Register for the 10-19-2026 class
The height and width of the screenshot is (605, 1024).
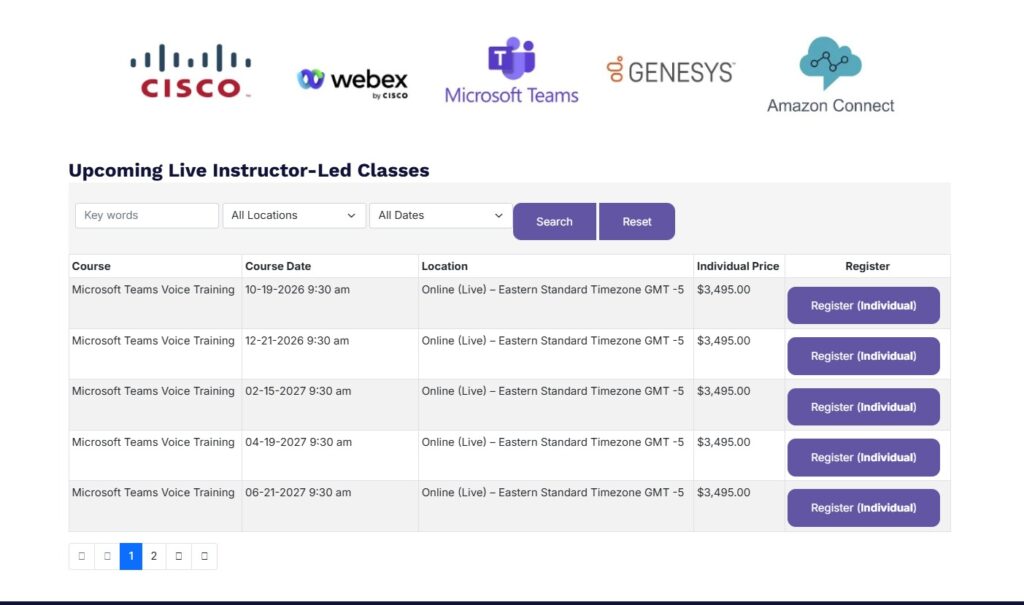[x=863, y=305]
